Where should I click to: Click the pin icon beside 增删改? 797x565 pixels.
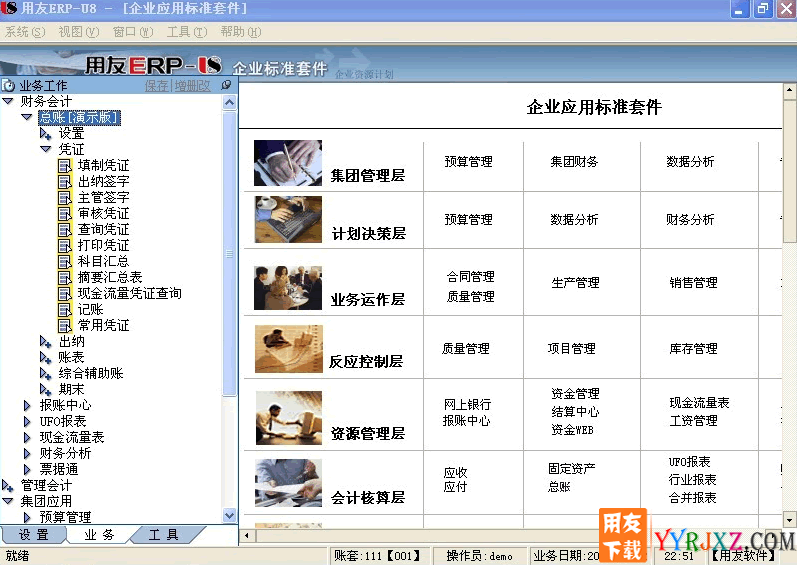pyautogui.click(x=227, y=85)
